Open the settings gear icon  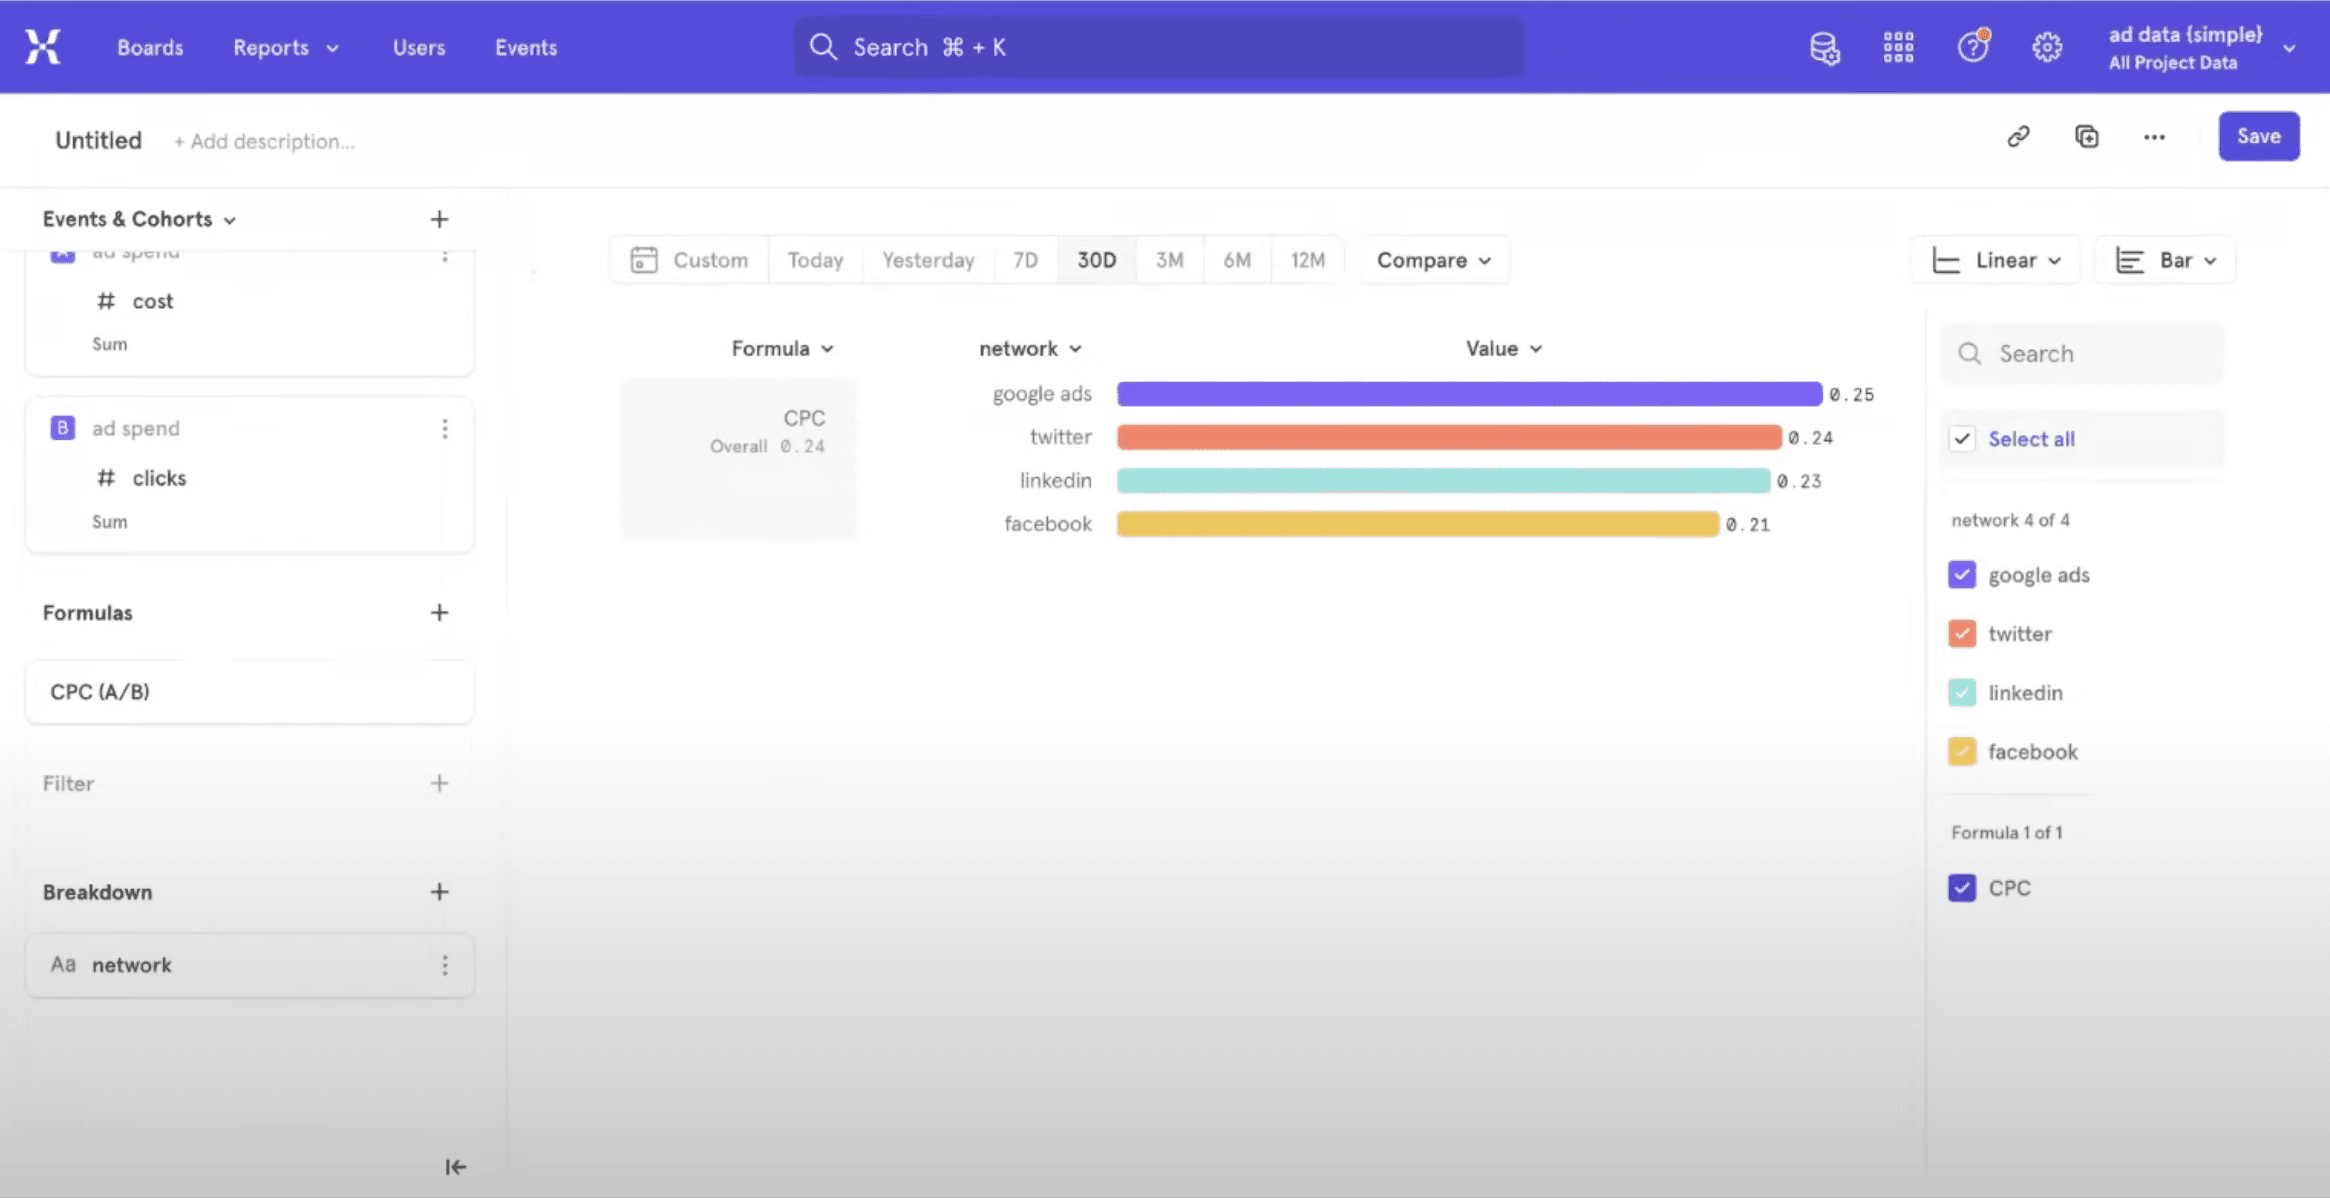(x=2047, y=47)
